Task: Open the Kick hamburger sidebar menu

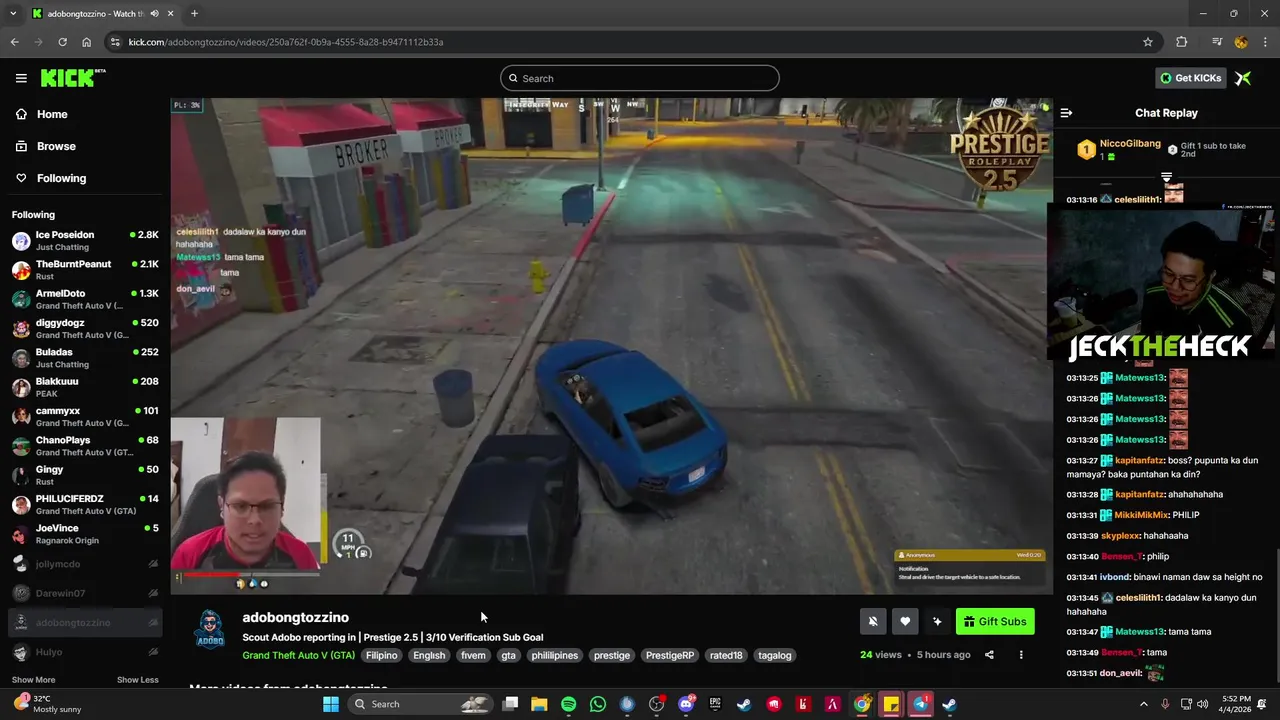Action: (21, 78)
